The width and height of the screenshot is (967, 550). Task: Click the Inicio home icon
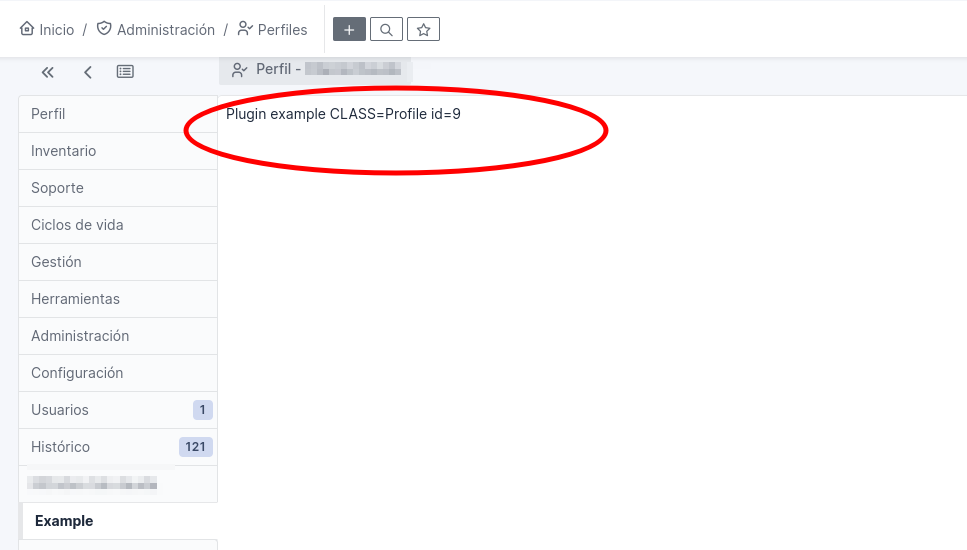(x=27, y=28)
